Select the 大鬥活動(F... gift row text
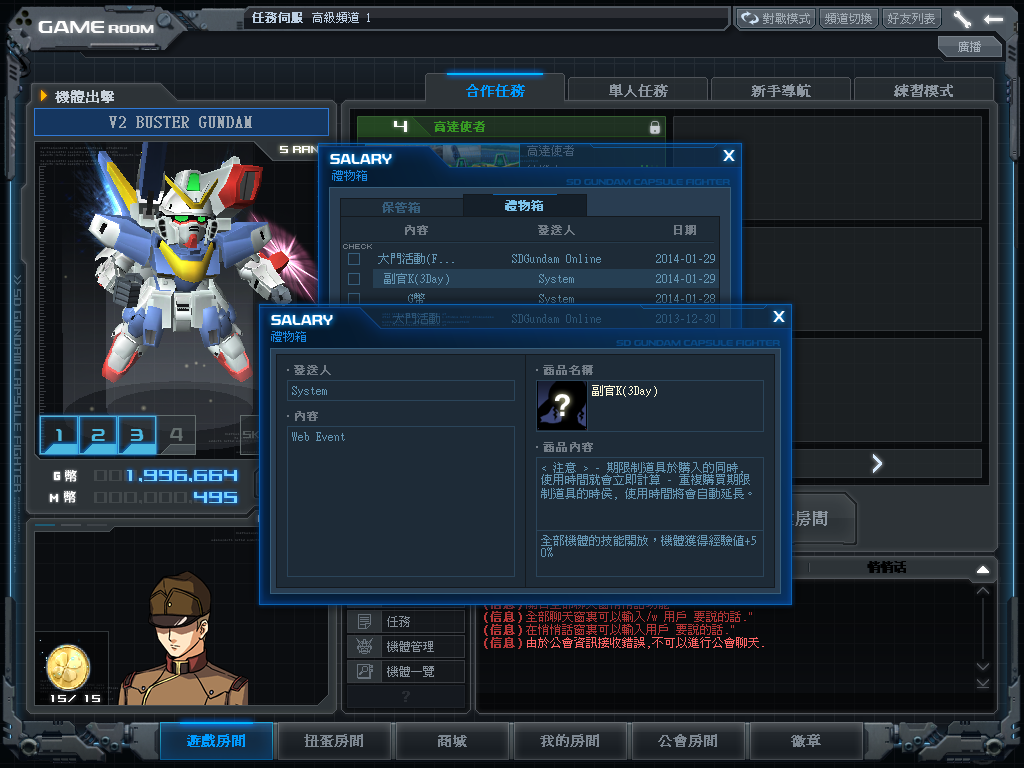Screen dimensions: 1024x768 click(x=416, y=259)
